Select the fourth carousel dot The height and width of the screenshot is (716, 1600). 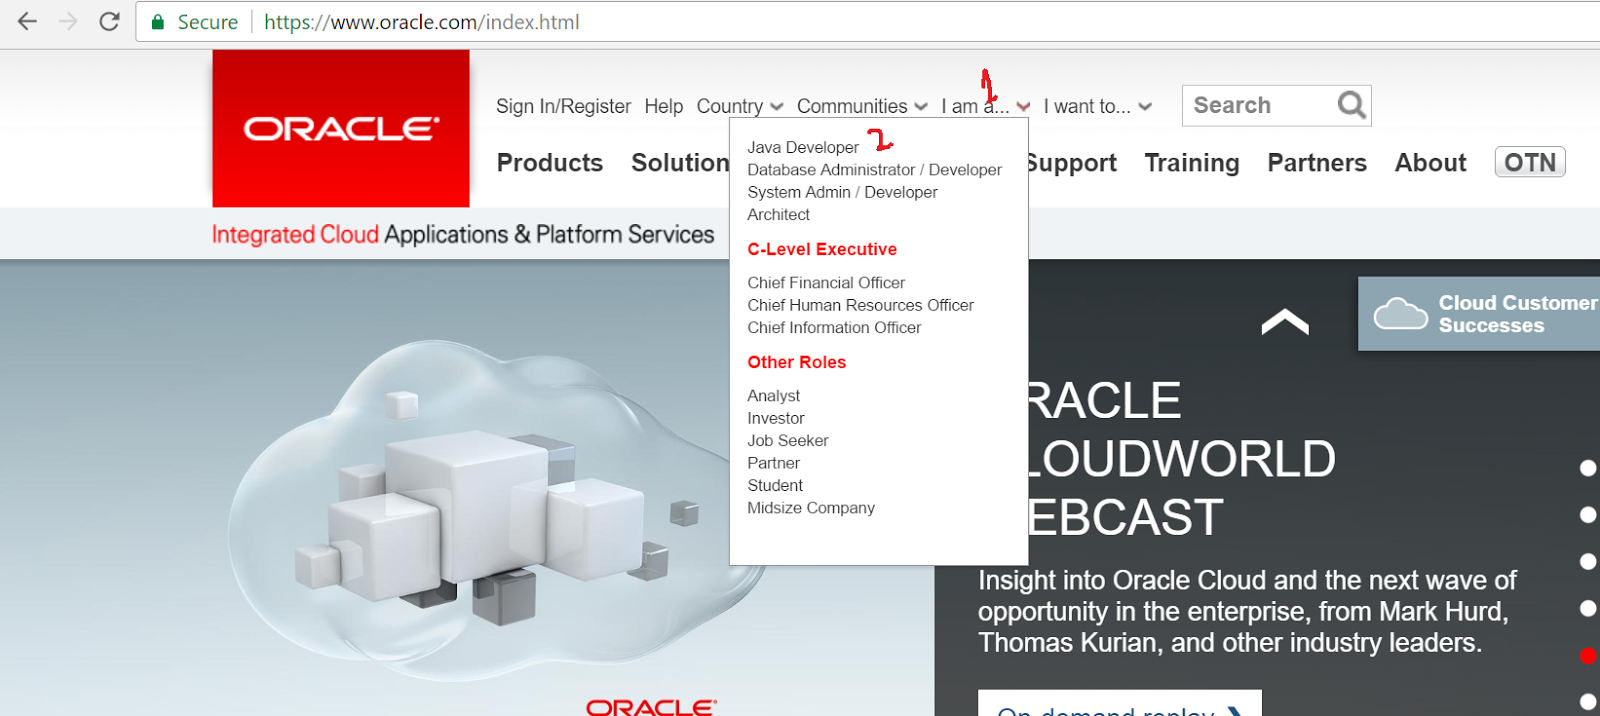[x=1588, y=608]
